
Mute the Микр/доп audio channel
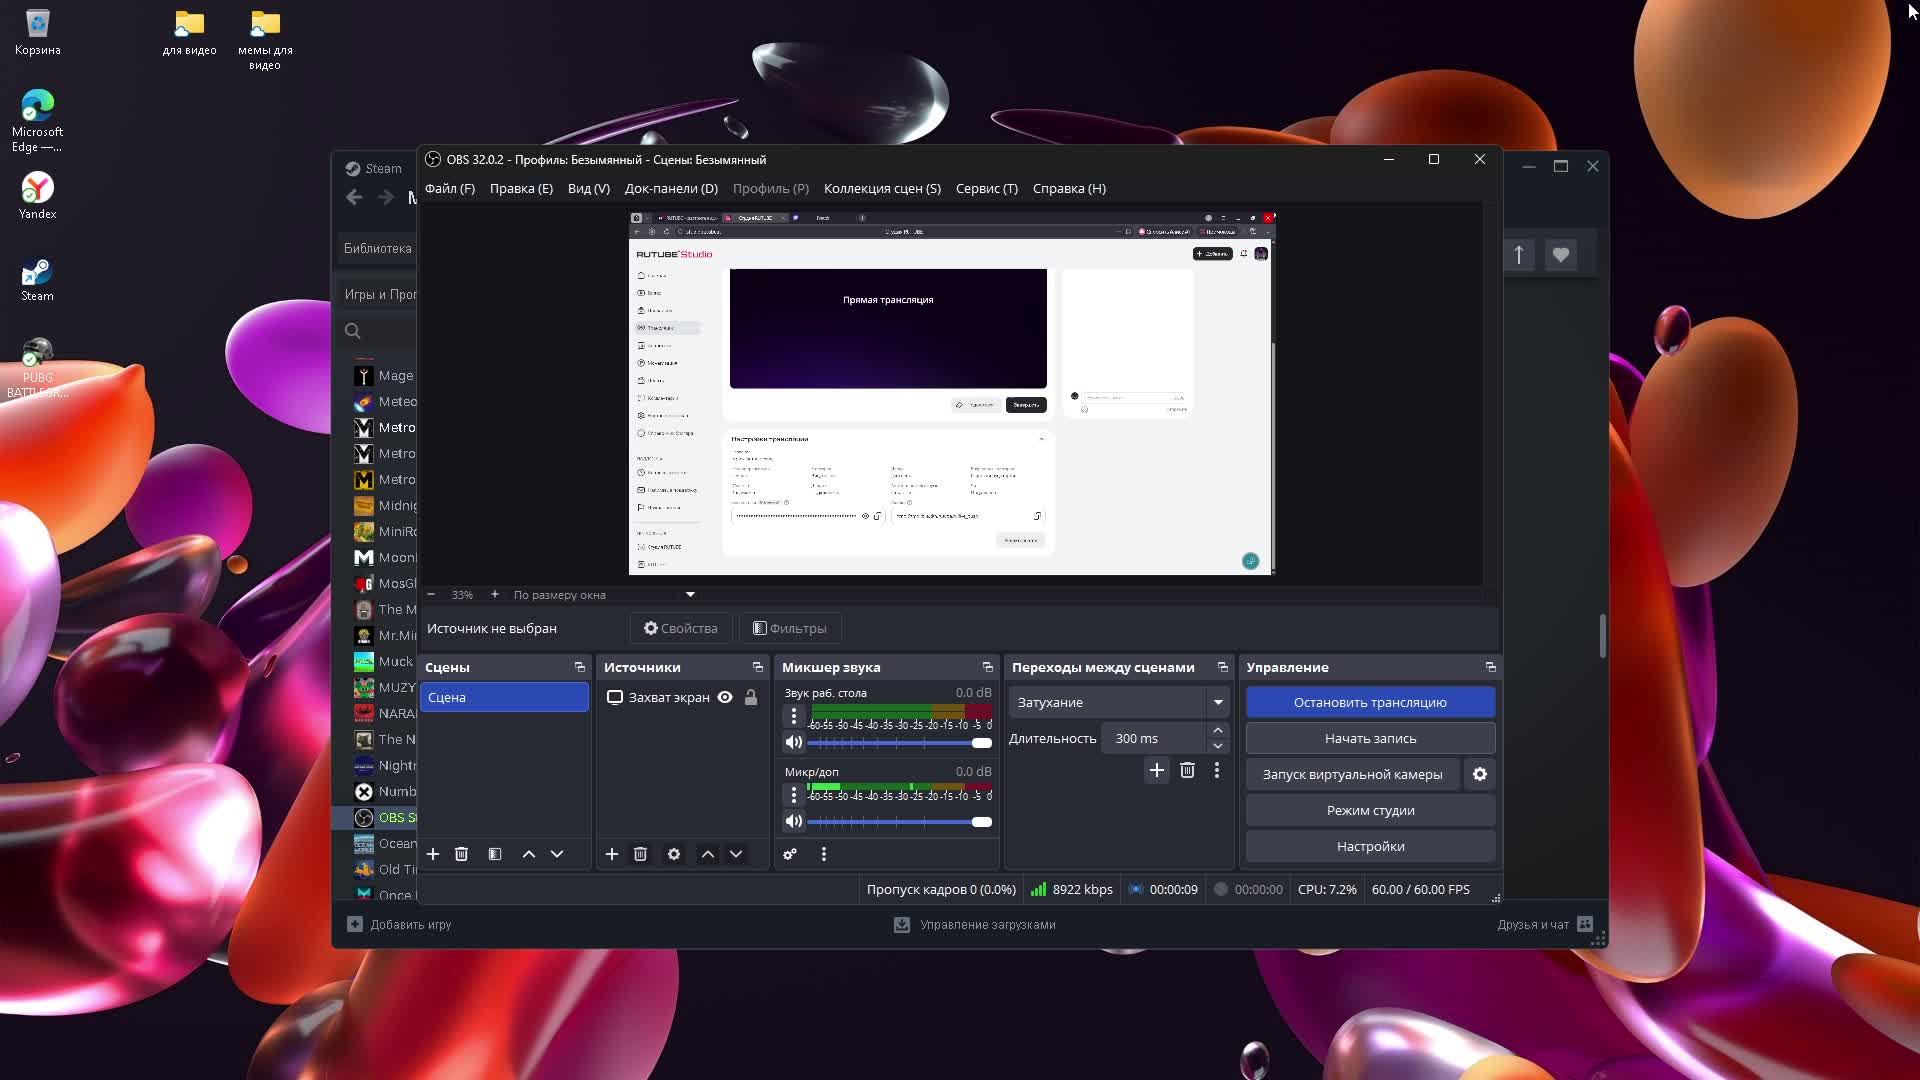click(x=794, y=821)
